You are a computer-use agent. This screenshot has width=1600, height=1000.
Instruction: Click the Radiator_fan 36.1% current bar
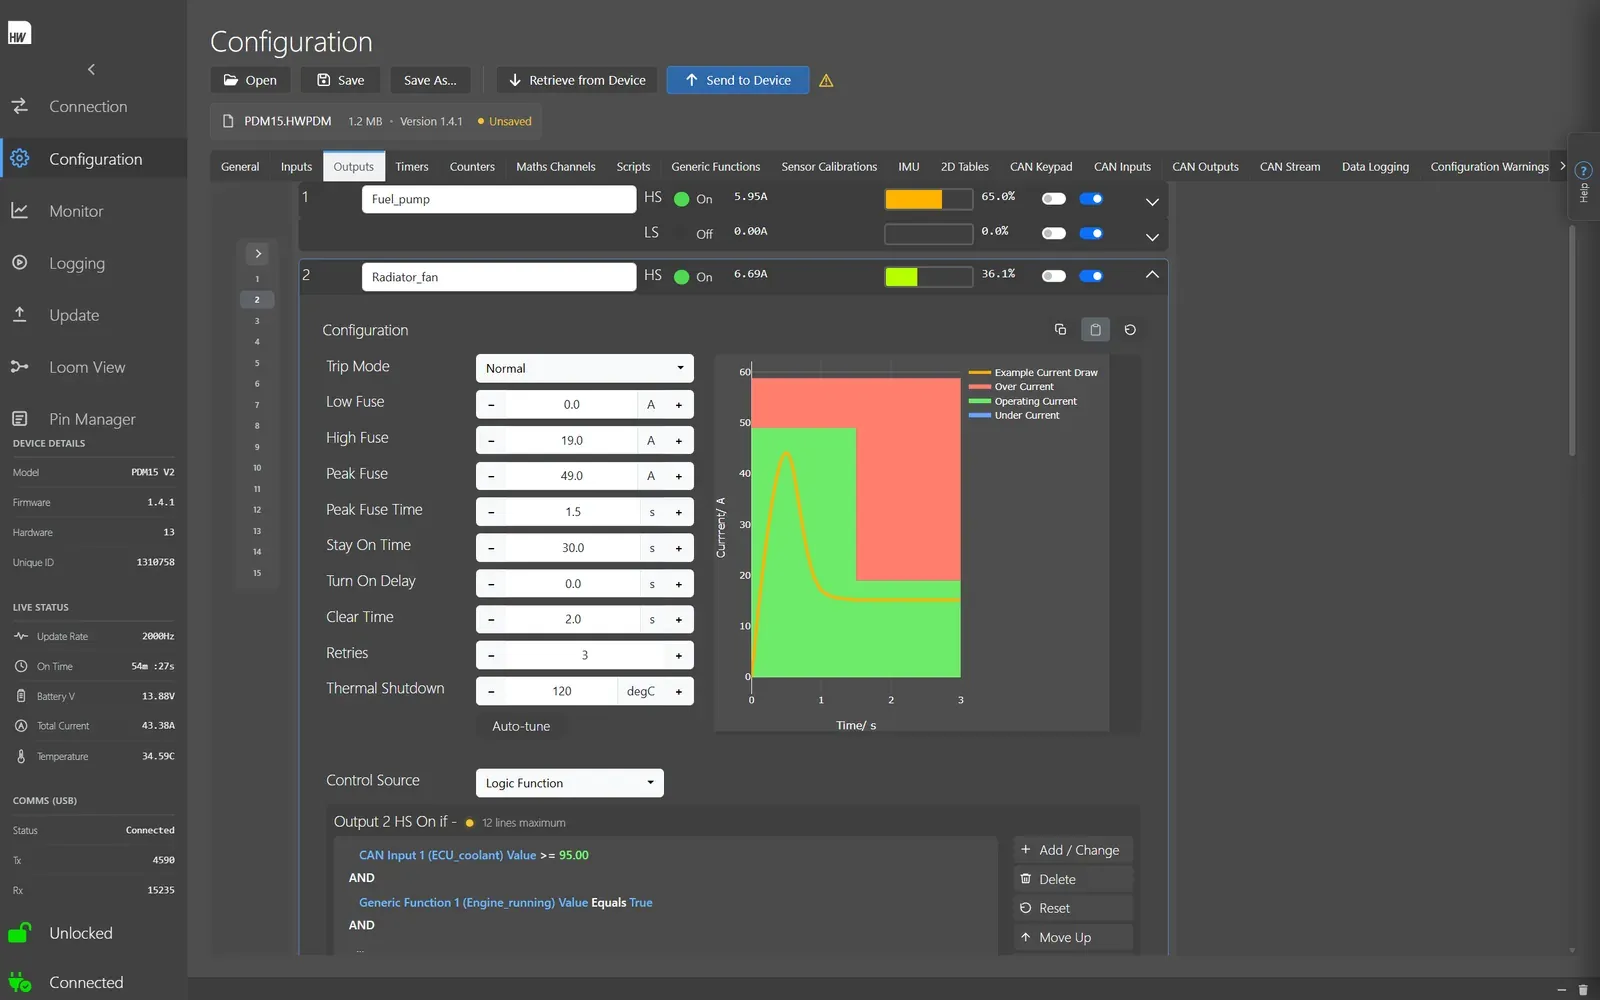pos(929,276)
